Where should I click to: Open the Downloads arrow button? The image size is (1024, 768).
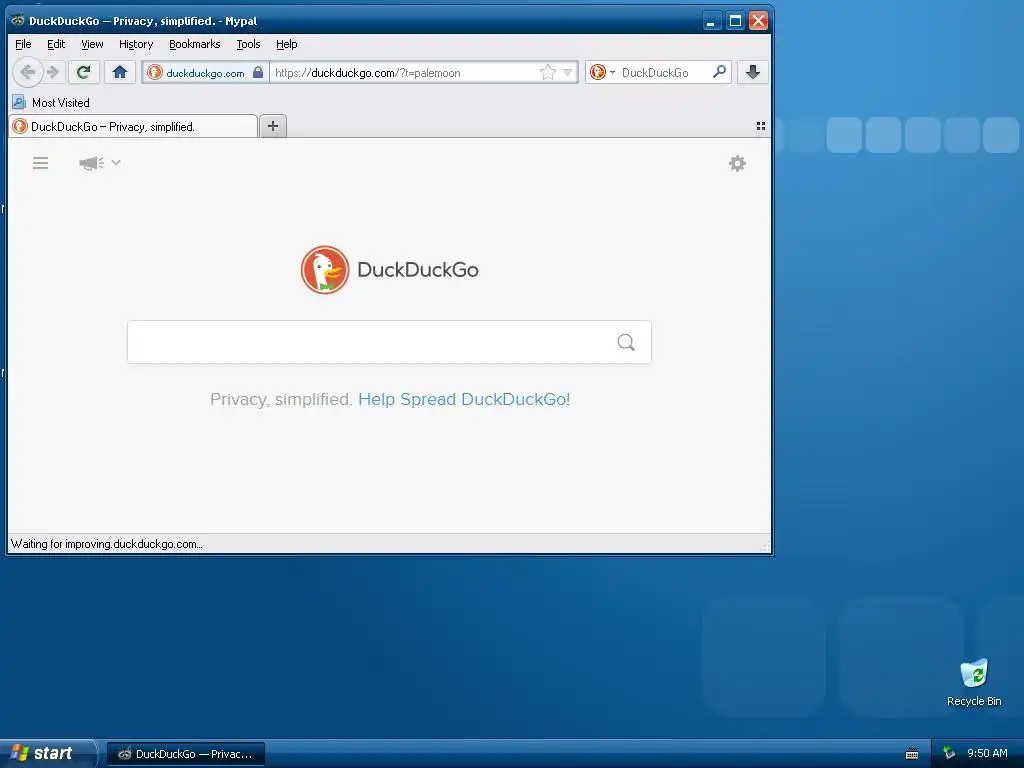coord(752,72)
